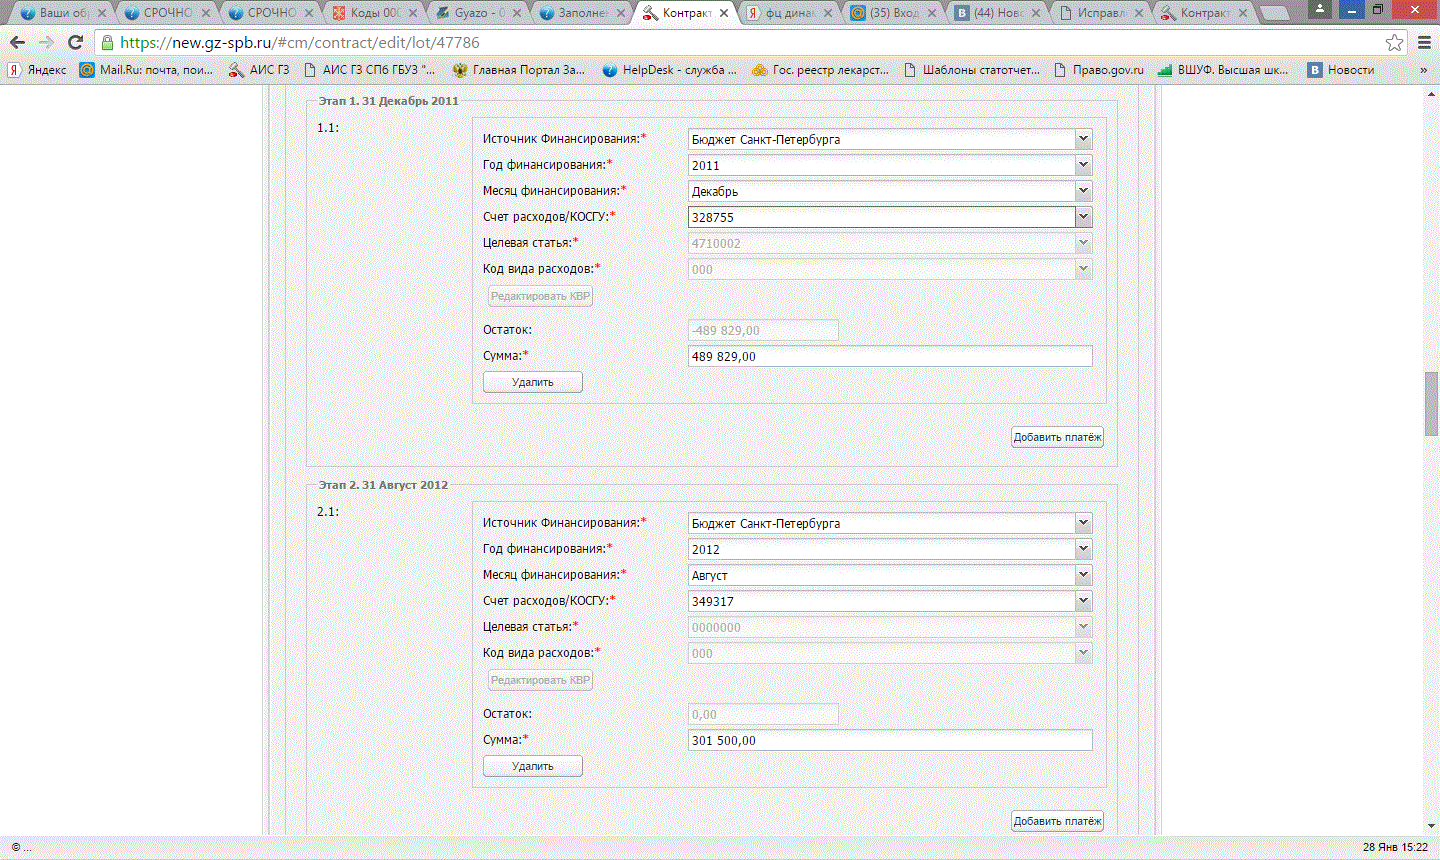The height and width of the screenshot is (860, 1440).
Task: Show hidden bookmarks with the » chevron
Action: click(1423, 70)
